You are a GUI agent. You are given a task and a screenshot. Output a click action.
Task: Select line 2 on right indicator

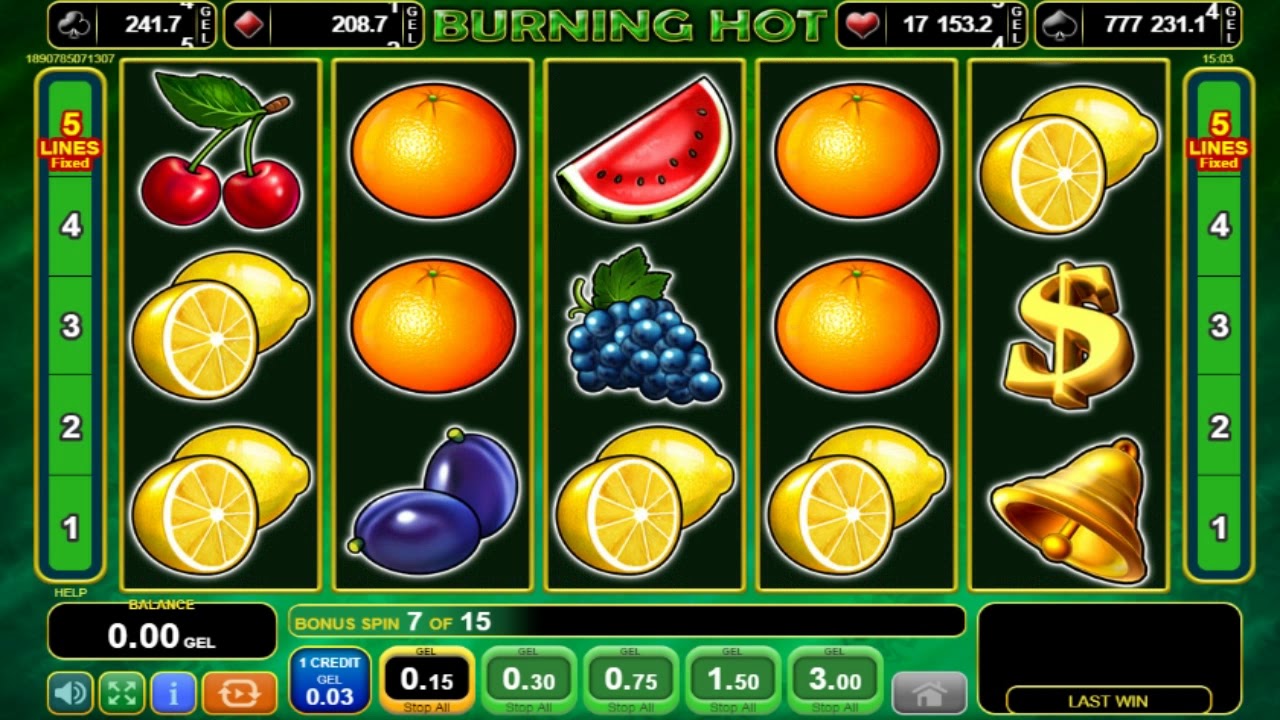click(x=1218, y=427)
